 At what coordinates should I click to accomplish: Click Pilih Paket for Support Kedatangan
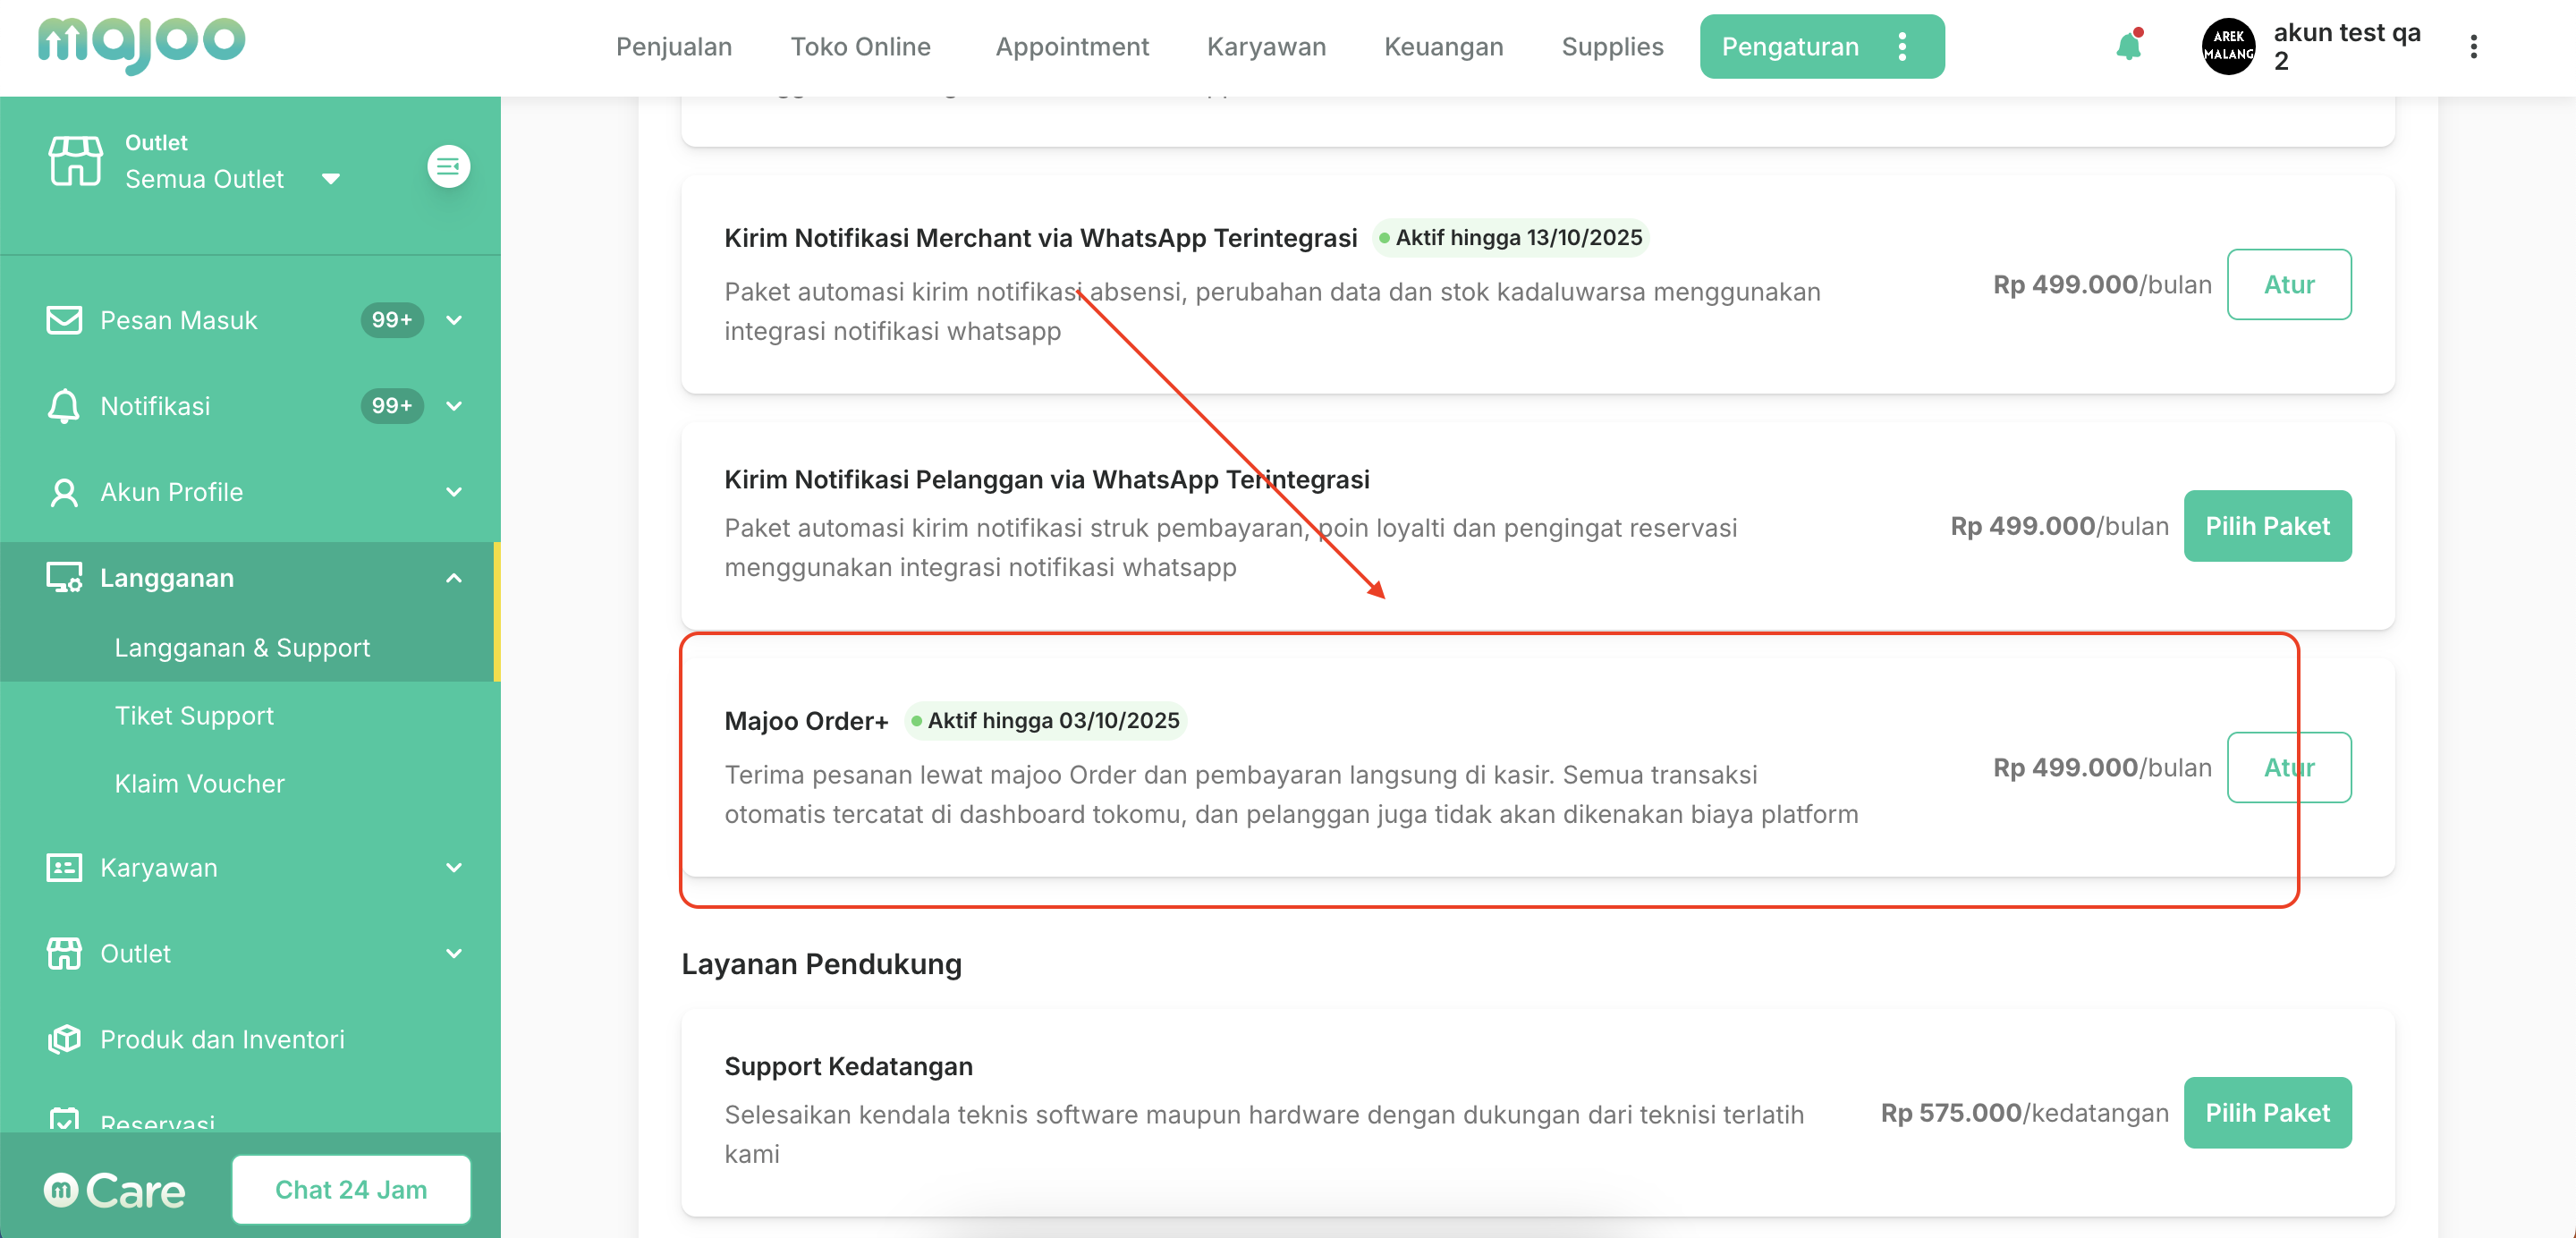(2267, 1113)
